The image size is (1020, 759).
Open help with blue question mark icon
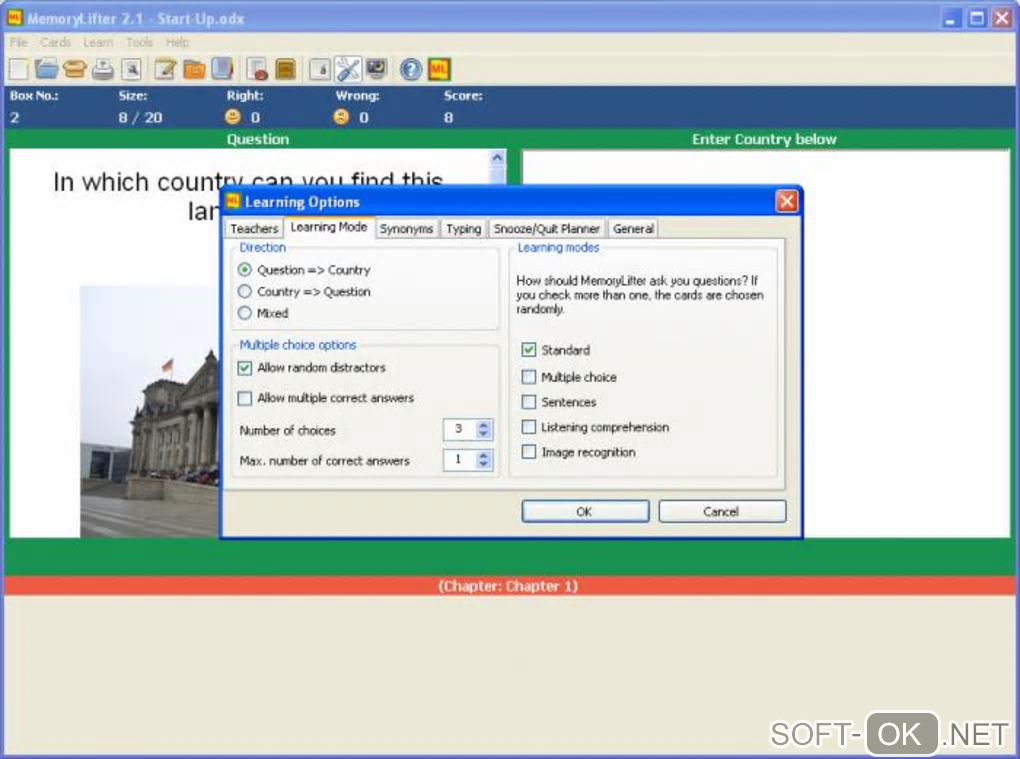(x=410, y=69)
